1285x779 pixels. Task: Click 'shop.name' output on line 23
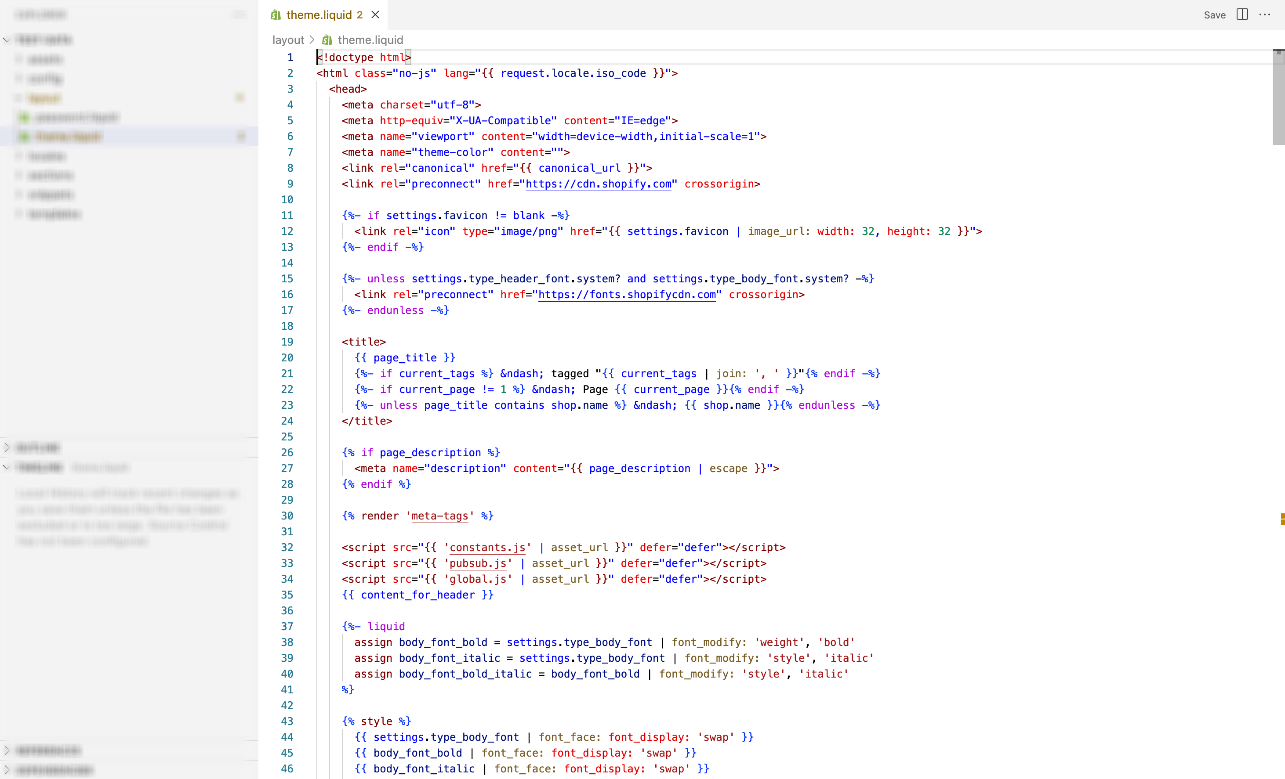(731, 406)
